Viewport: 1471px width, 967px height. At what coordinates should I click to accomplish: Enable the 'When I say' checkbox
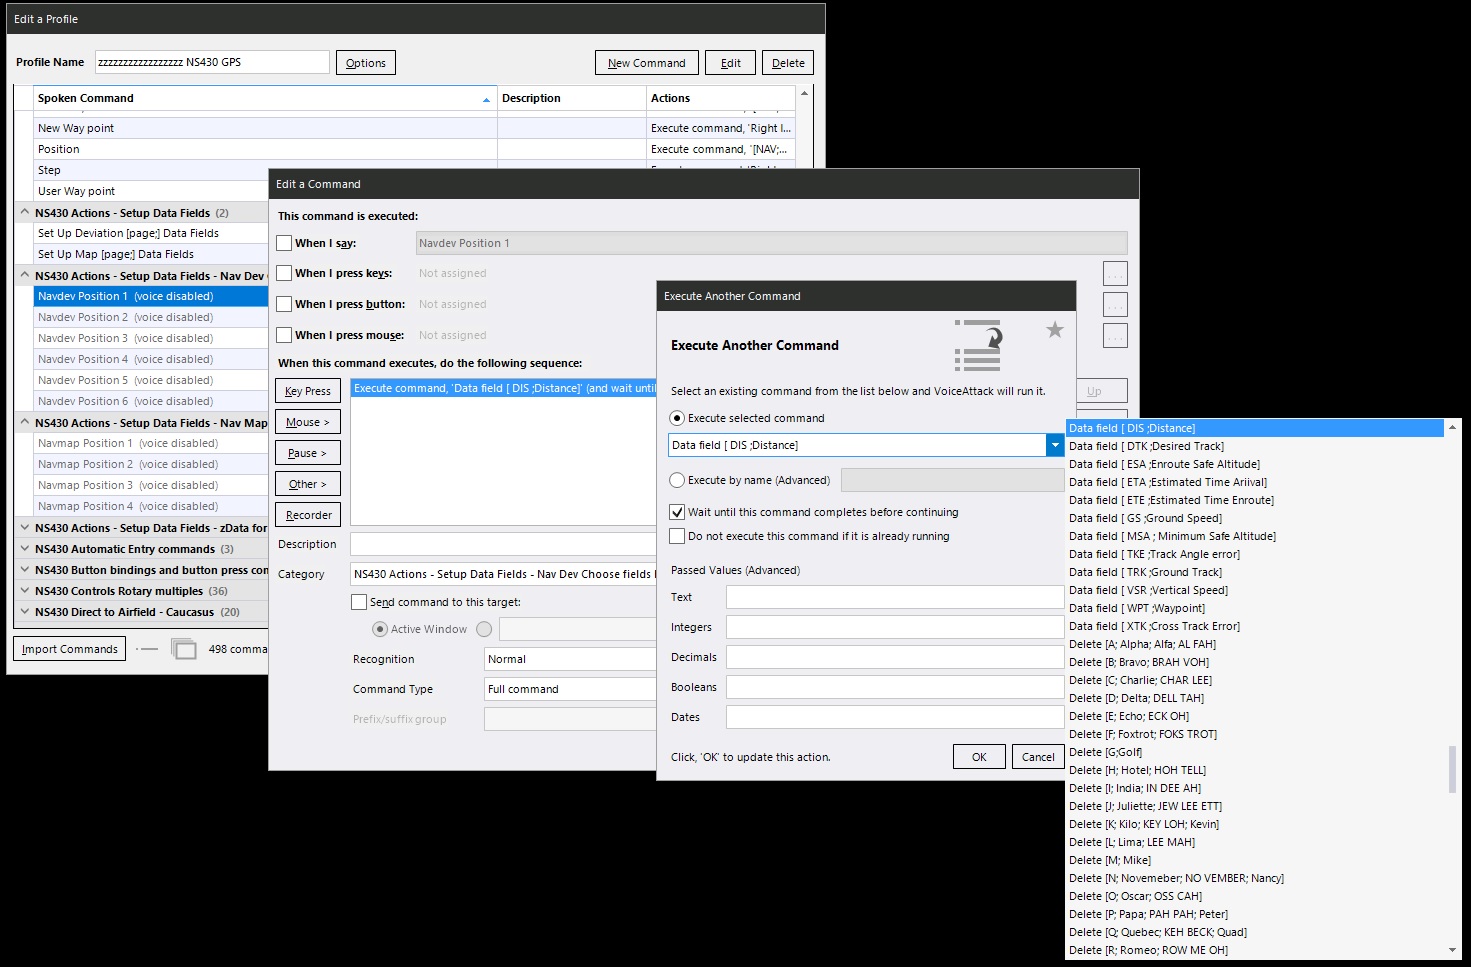click(285, 243)
